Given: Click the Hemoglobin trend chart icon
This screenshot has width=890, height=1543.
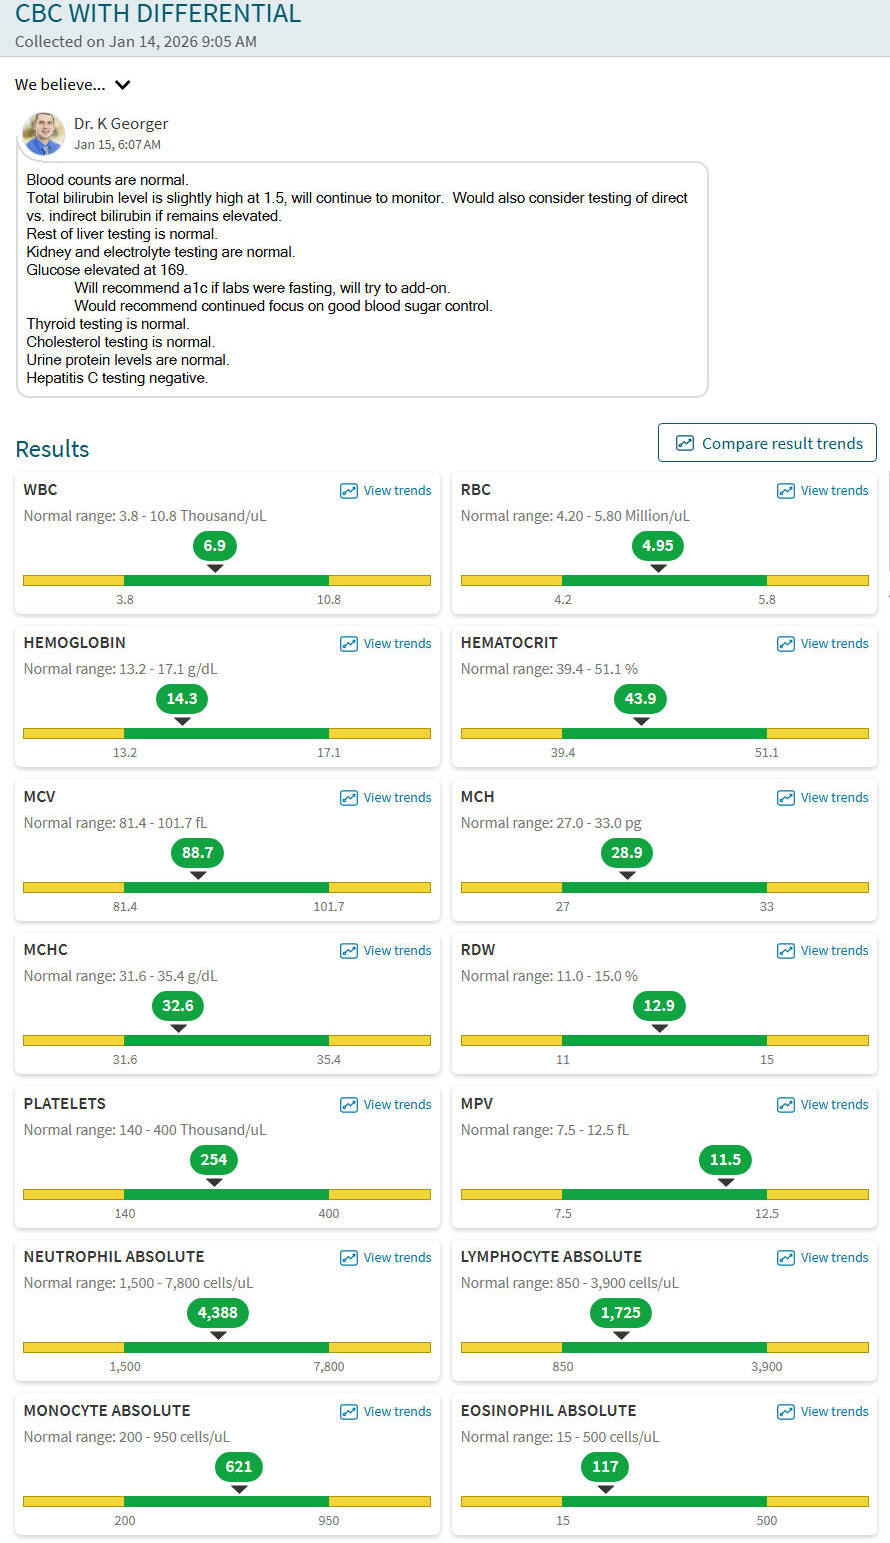Looking at the screenshot, I should point(348,644).
